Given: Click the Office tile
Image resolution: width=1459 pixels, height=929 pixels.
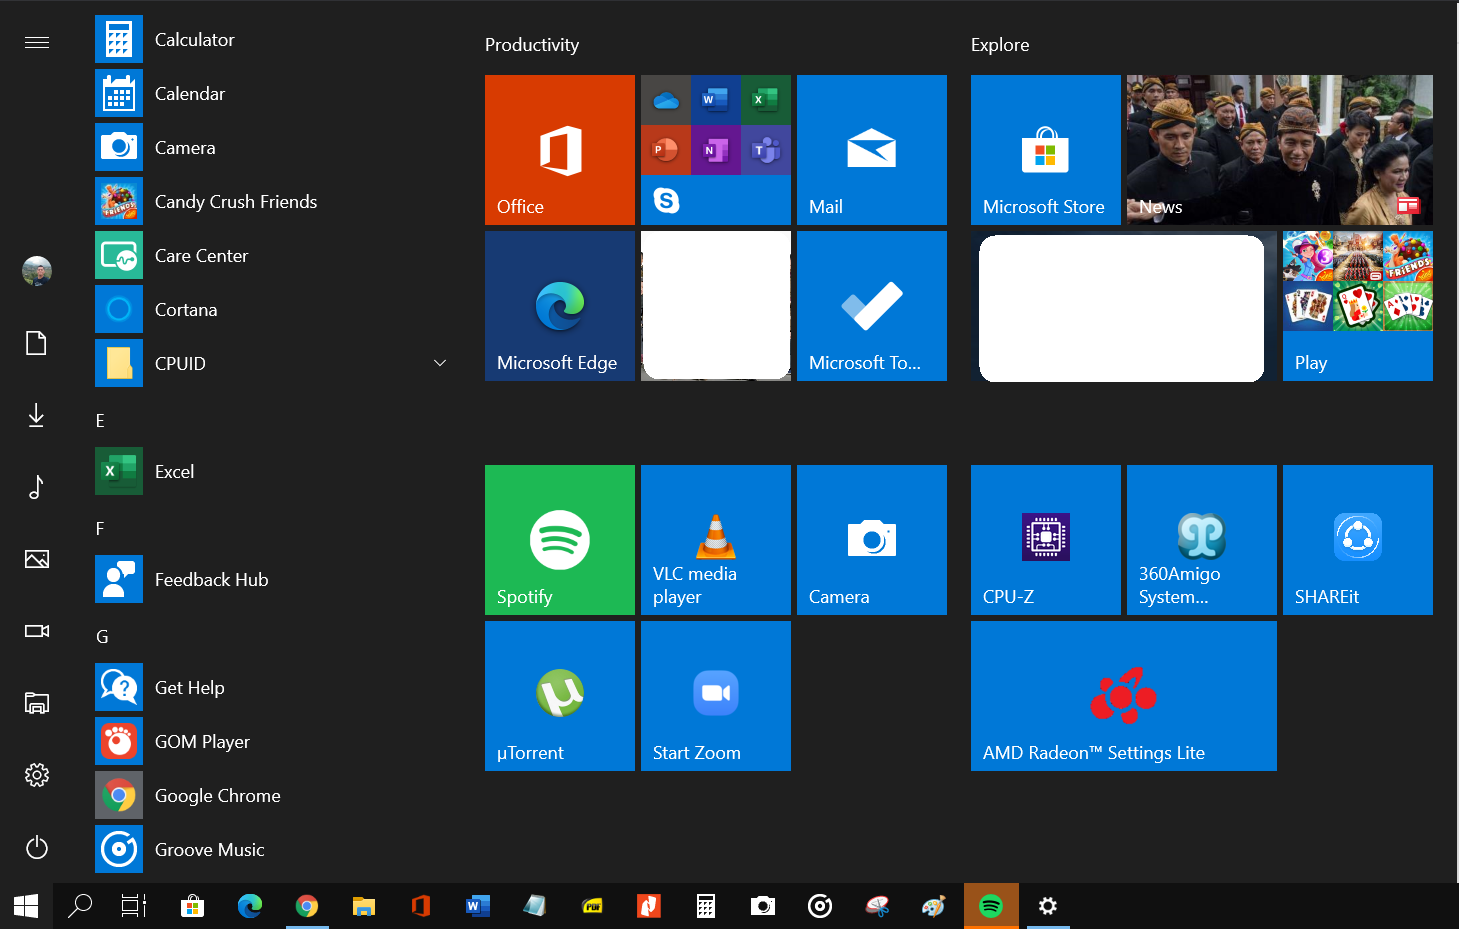Looking at the screenshot, I should [x=560, y=150].
